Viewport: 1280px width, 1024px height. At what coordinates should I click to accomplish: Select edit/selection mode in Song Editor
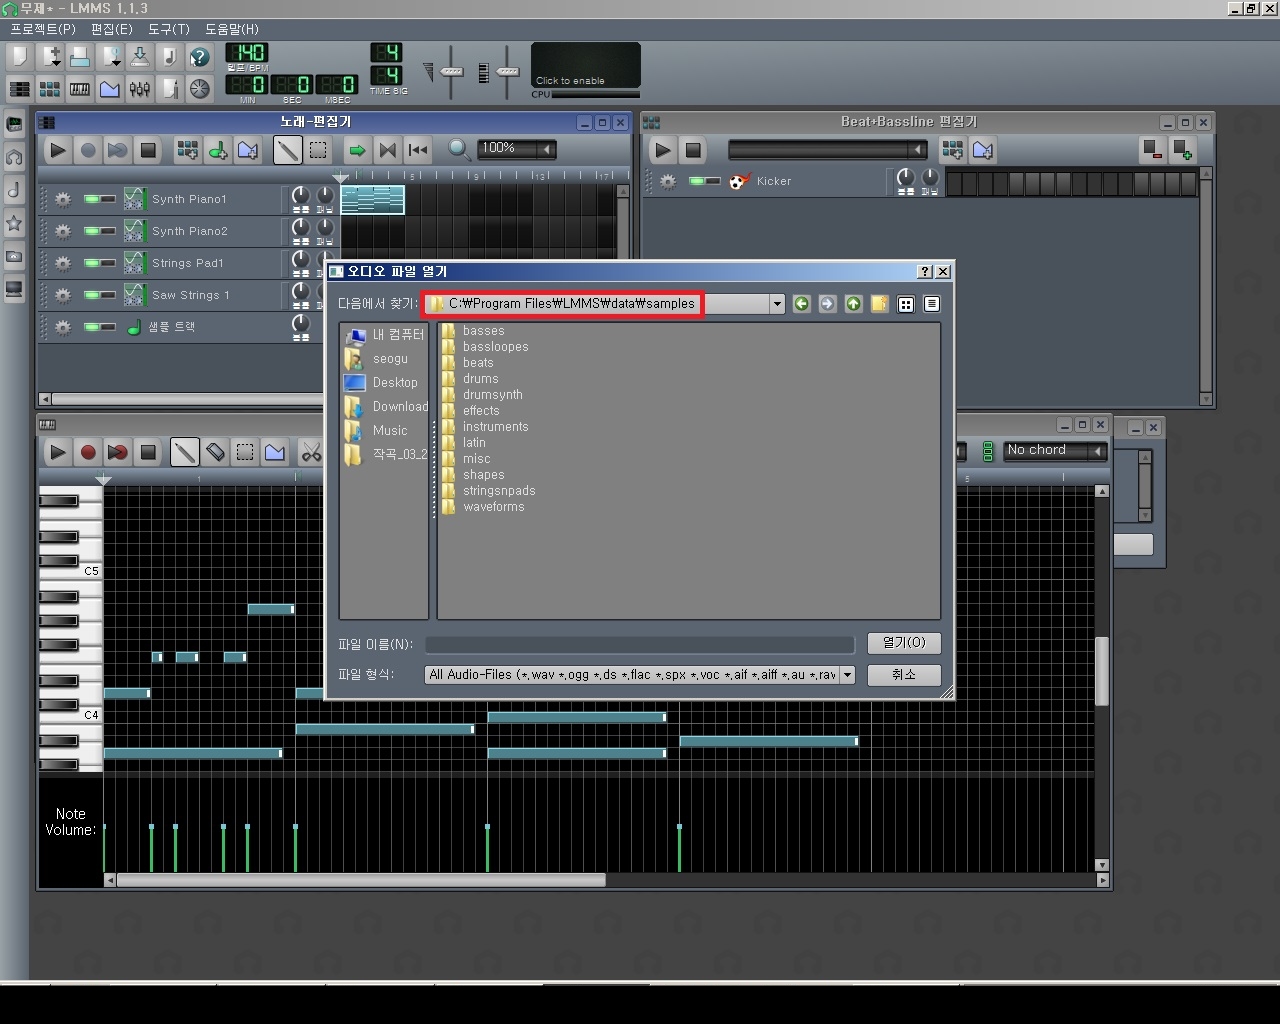coord(318,150)
